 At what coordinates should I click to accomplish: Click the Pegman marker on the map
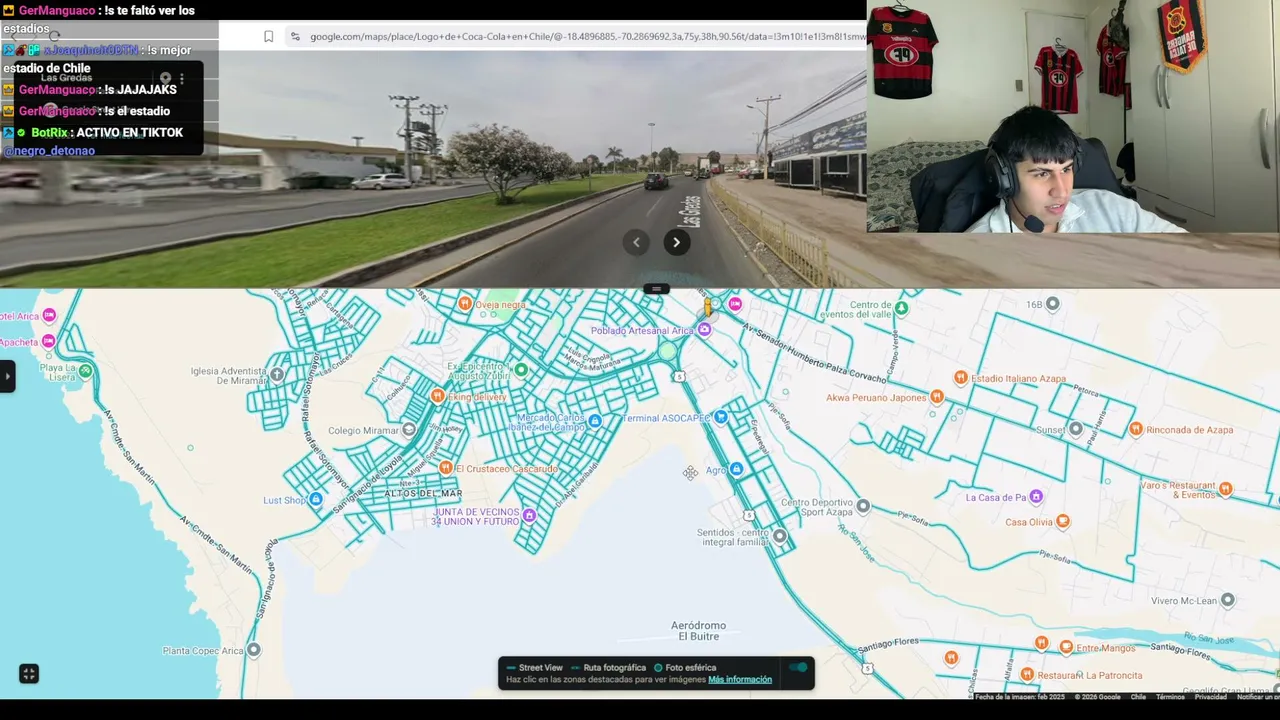tap(708, 306)
